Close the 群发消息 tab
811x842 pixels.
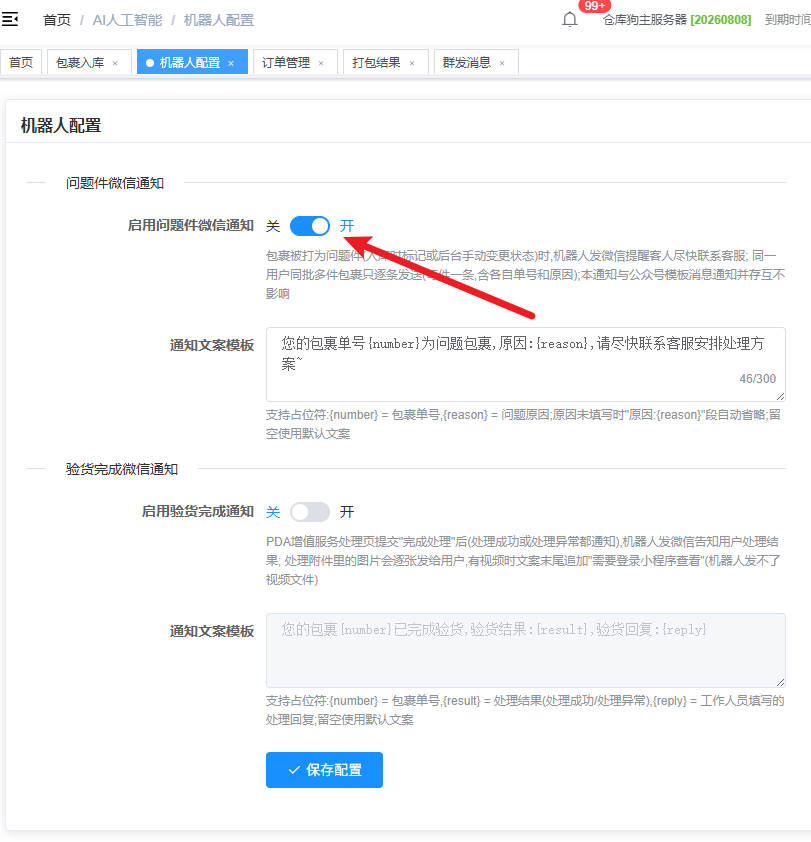coord(502,63)
